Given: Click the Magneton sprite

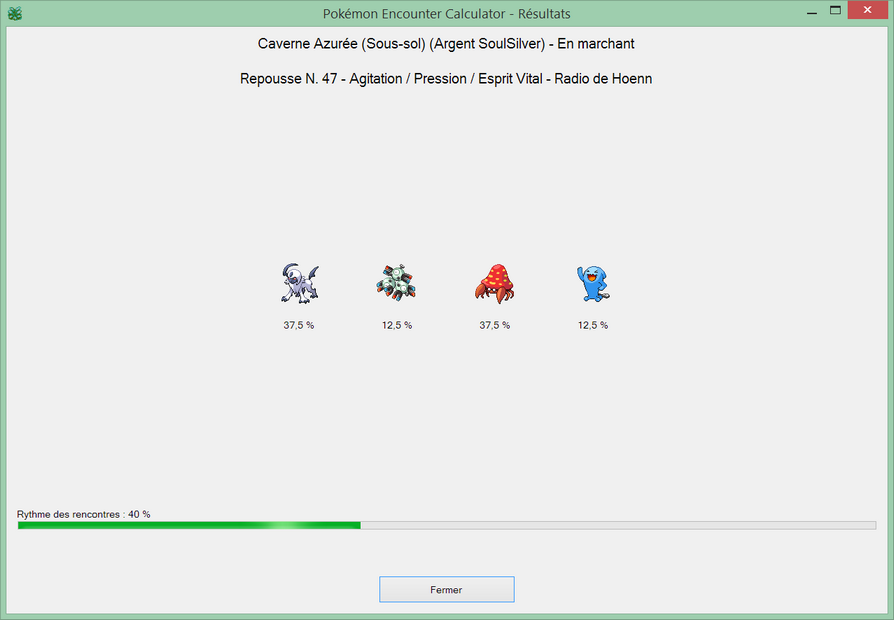Looking at the screenshot, I should tap(396, 283).
